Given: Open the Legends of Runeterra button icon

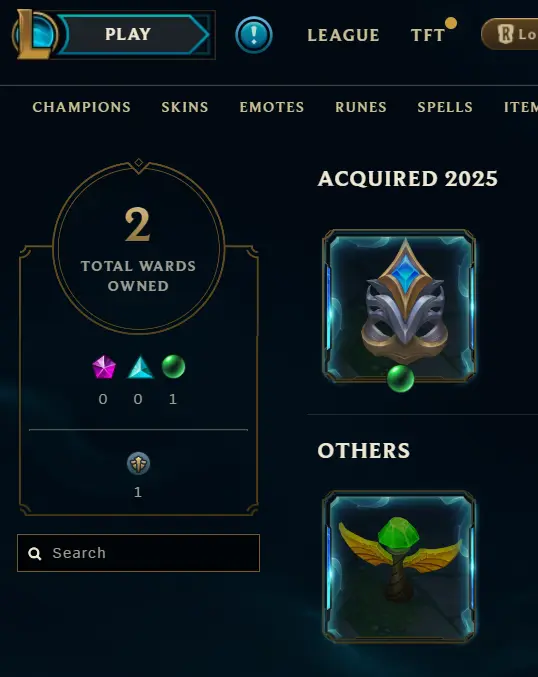Looking at the screenshot, I should click(506, 34).
